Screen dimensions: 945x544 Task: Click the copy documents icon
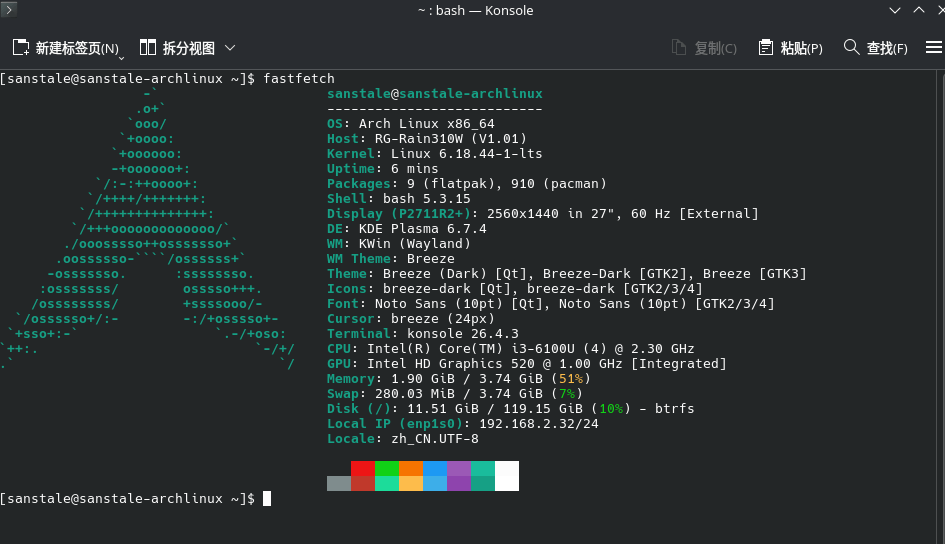(x=679, y=48)
